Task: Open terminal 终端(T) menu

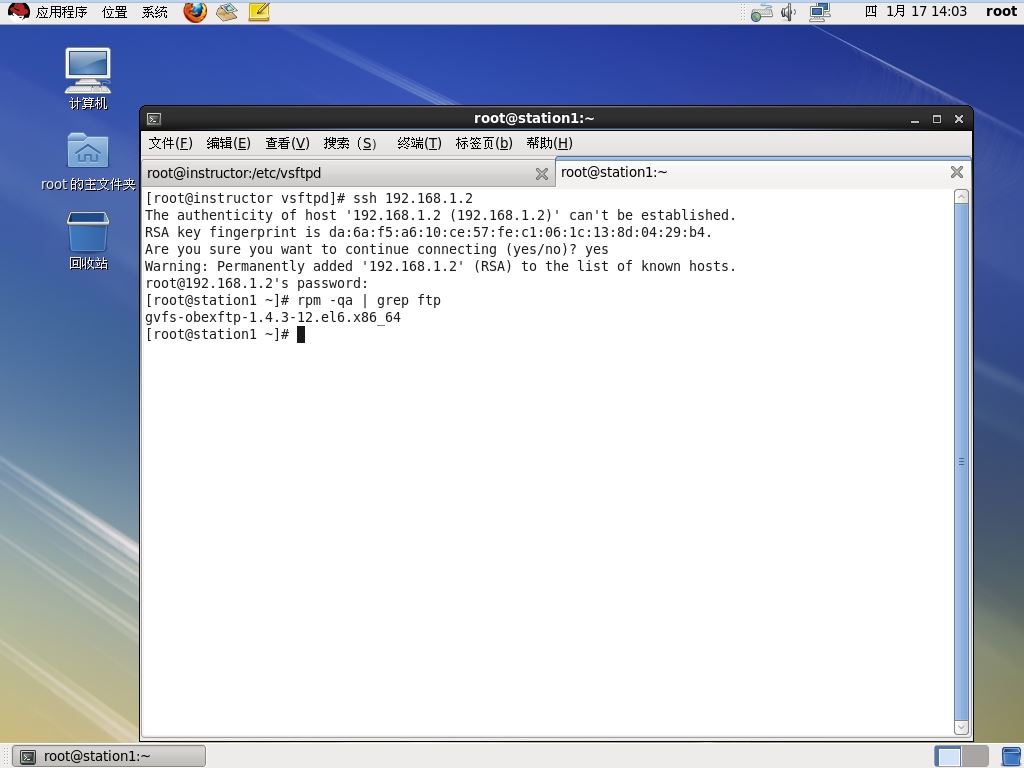Action: point(419,143)
